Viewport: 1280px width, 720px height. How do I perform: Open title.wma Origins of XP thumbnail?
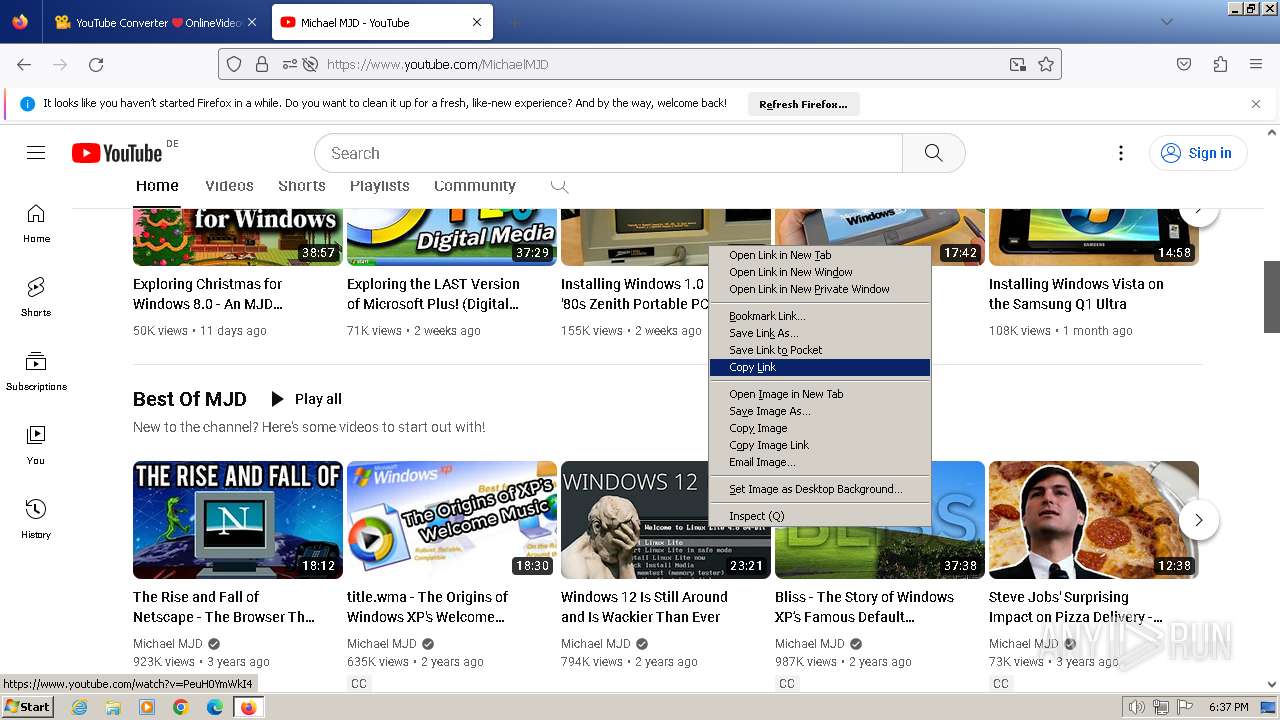point(452,520)
